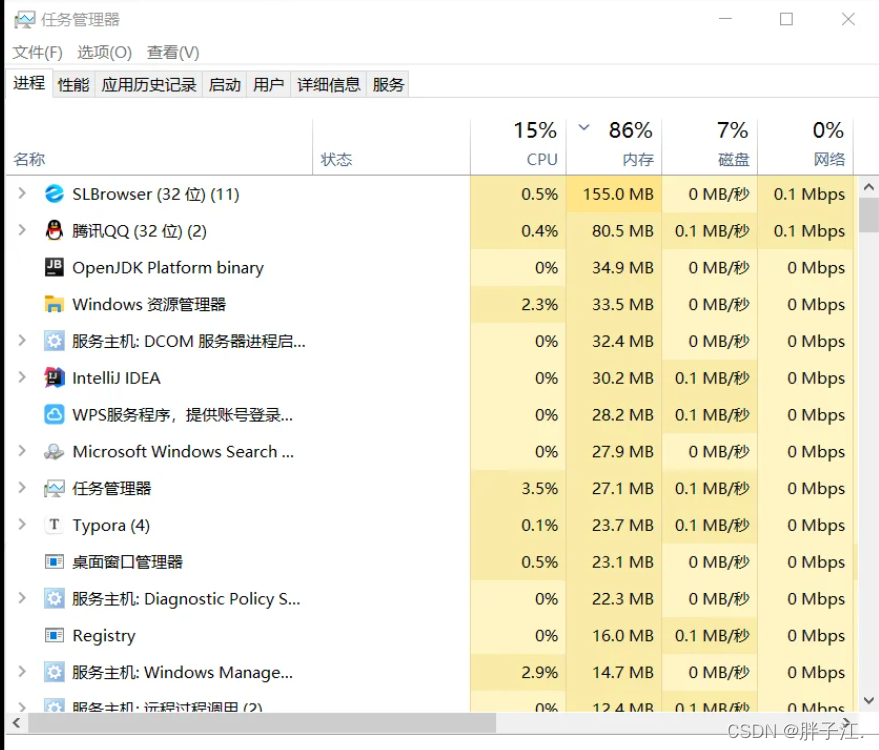
Task: Sort by the 网络 0% column header
Action: coord(806,147)
